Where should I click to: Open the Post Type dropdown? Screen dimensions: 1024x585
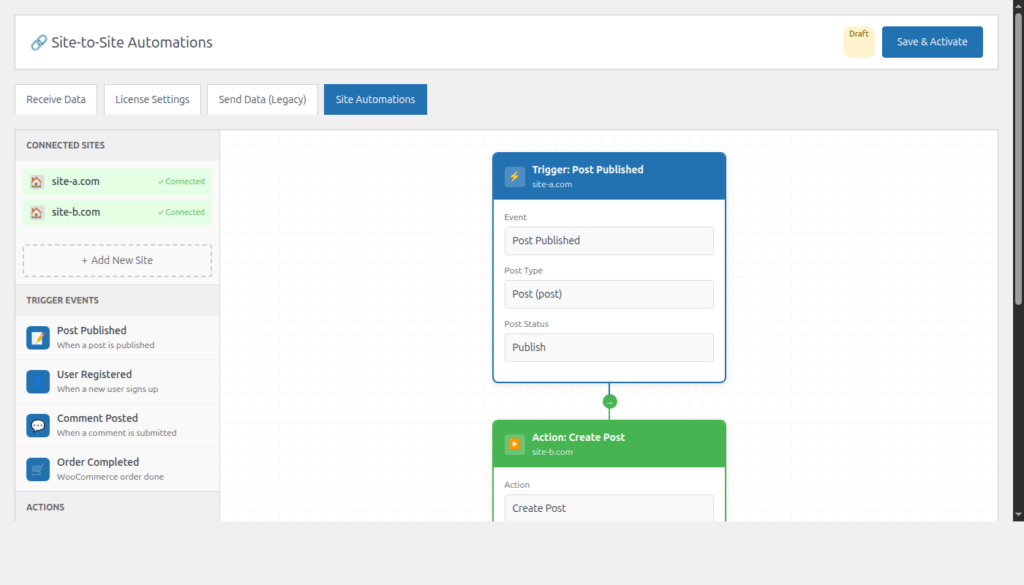click(609, 294)
